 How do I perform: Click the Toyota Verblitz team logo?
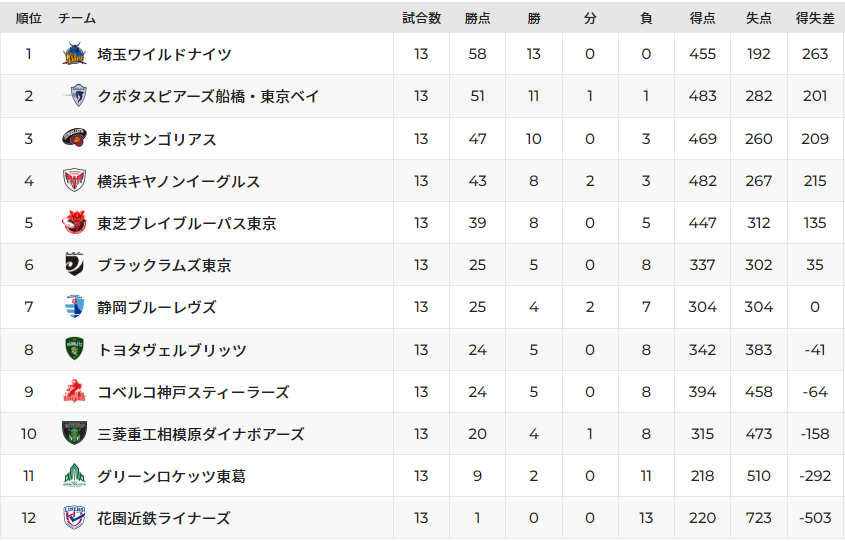pos(74,350)
